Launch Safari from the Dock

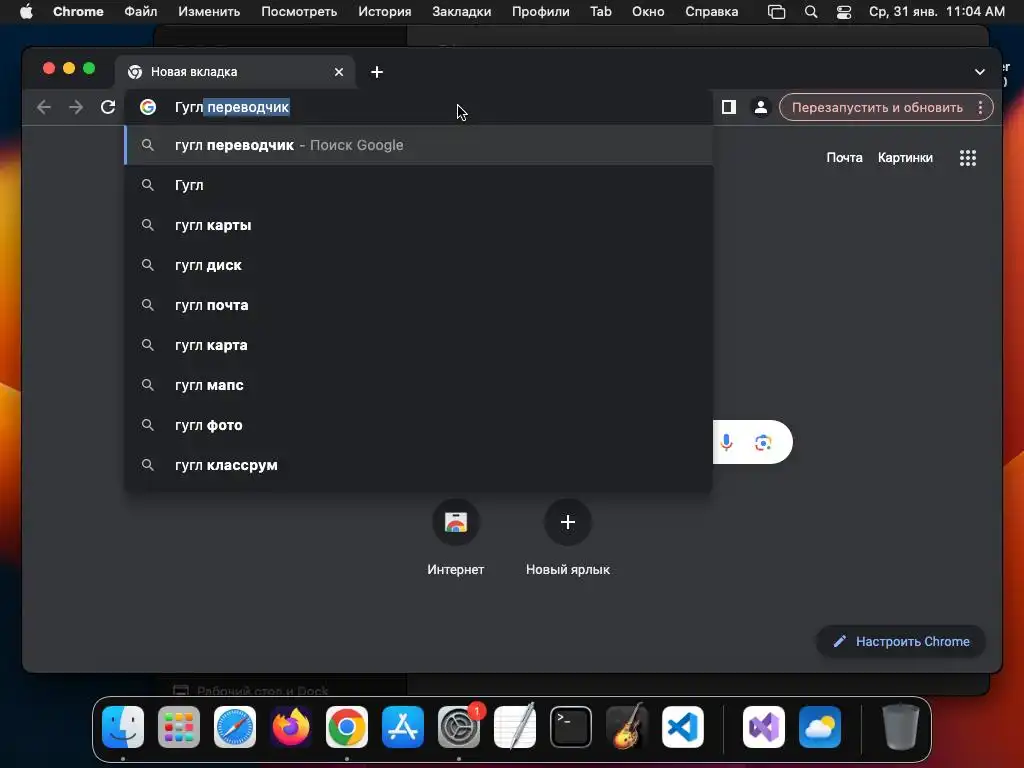coord(235,727)
